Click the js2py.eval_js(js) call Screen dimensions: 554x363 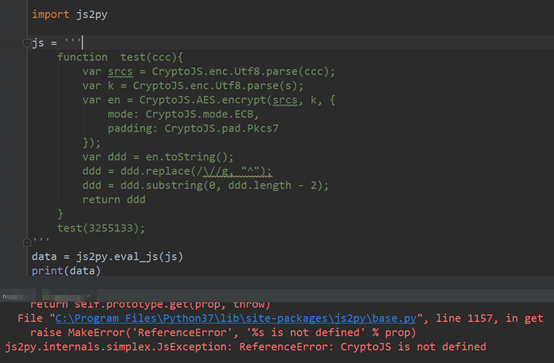tap(130, 257)
